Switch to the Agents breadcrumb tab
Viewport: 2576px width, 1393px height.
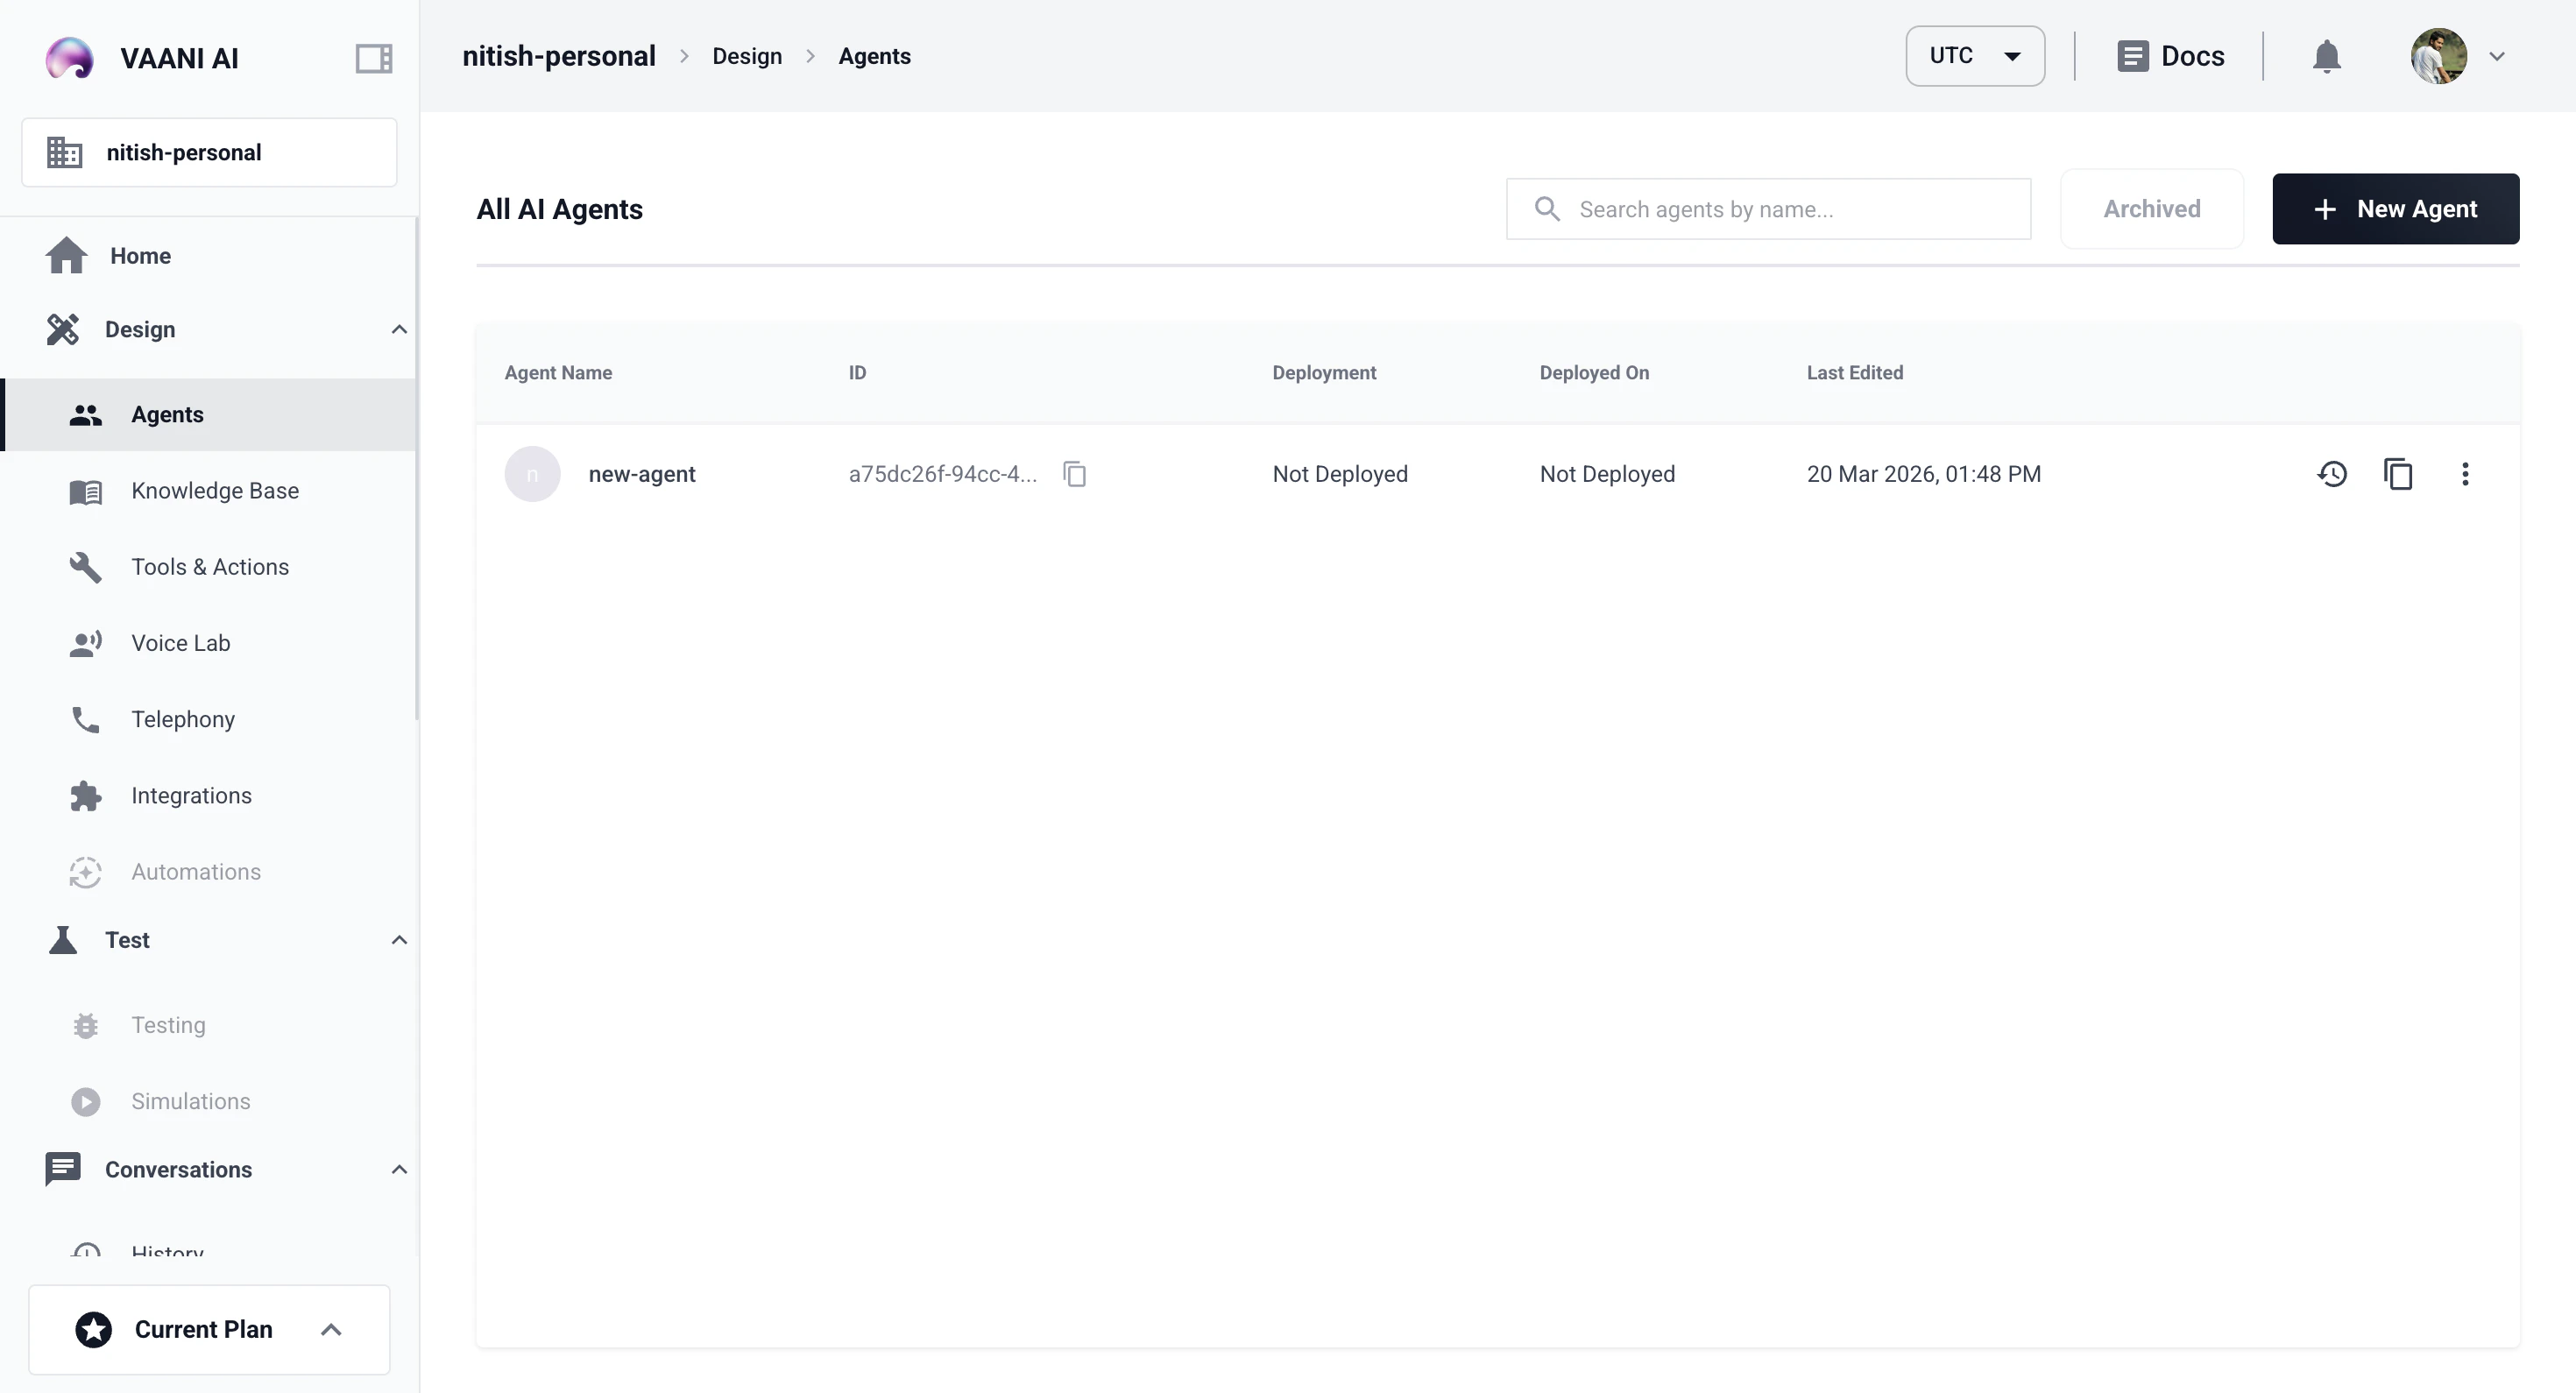click(x=874, y=56)
